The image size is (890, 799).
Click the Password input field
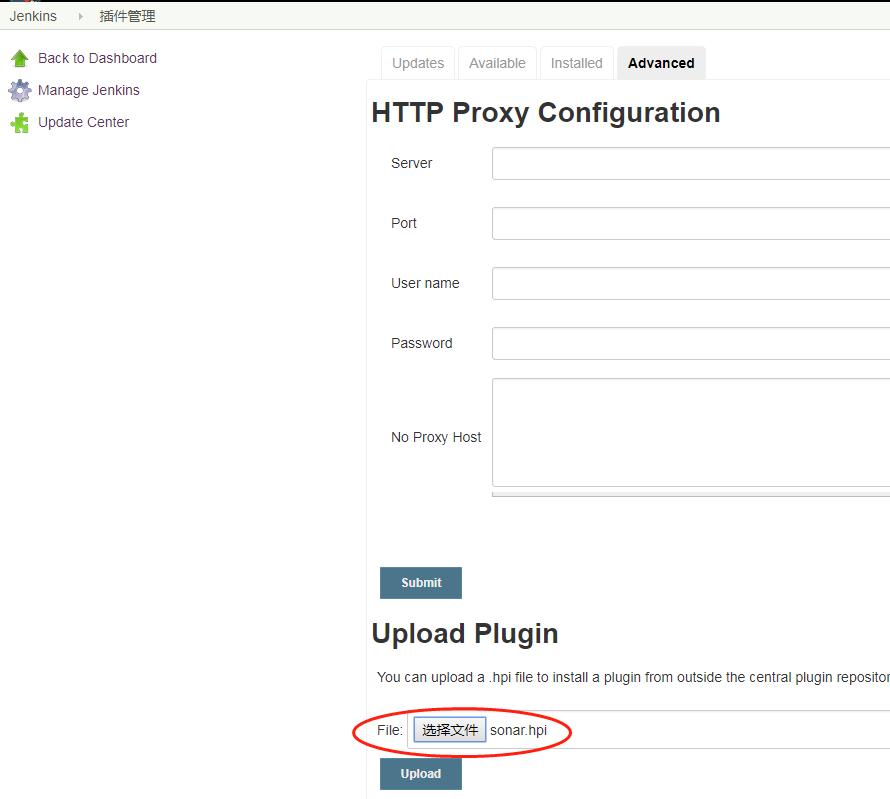(x=690, y=344)
